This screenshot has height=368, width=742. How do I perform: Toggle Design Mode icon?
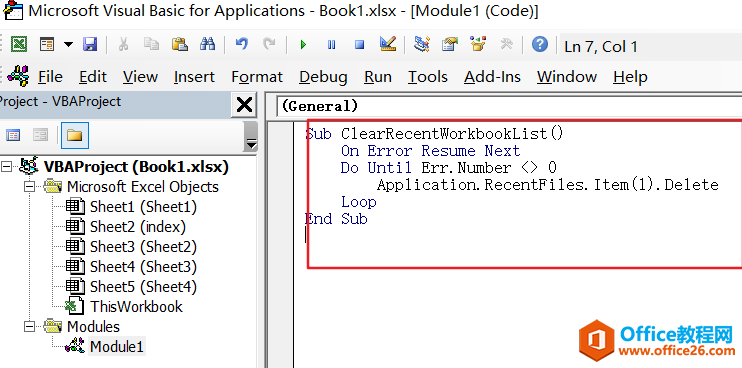point(388,45)
